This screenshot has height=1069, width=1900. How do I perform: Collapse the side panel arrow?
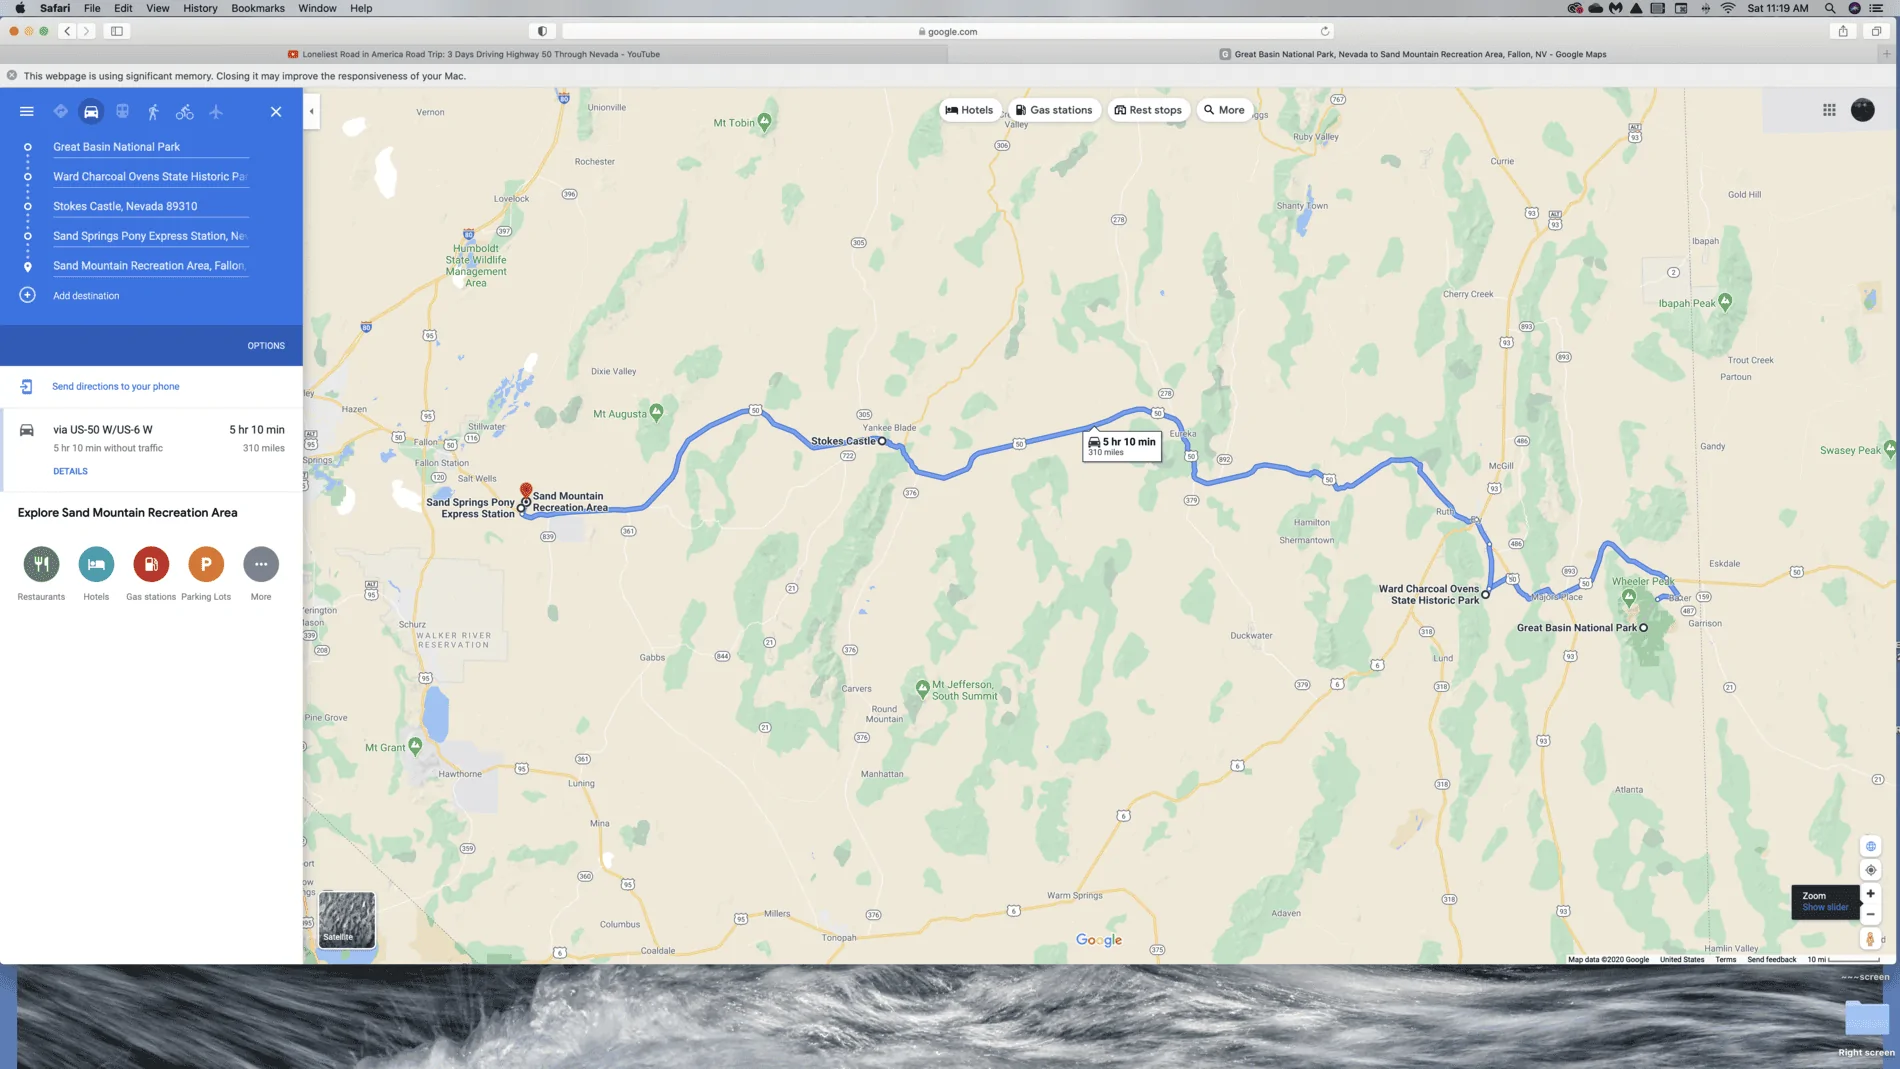(x=312, y=111)
